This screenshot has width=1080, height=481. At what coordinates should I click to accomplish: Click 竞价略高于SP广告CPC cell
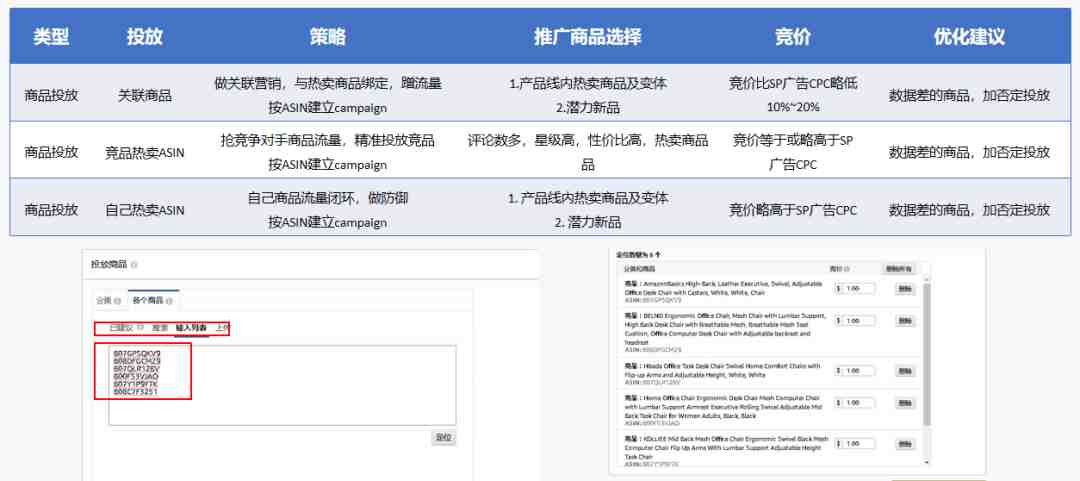point(793,209)
